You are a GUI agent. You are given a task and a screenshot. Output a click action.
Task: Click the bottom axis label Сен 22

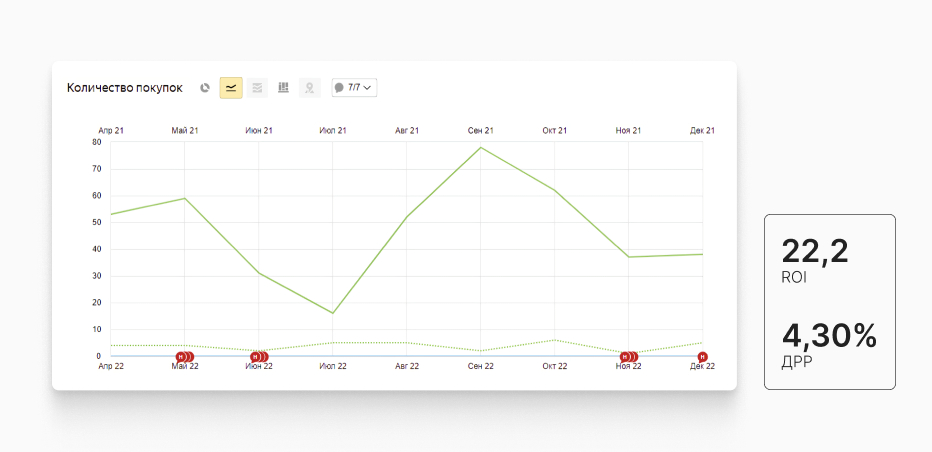[x=481, y=366]
